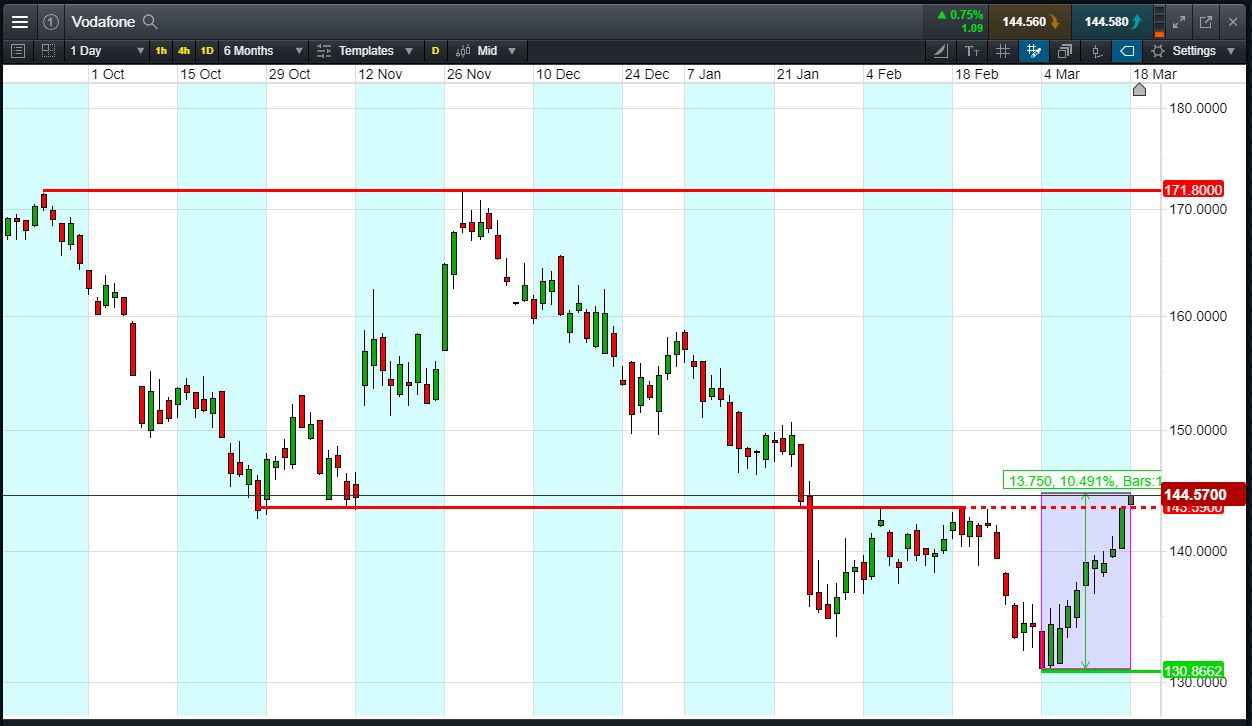This screenshot has height=726, width=1252.
Task: Click the sell price 144.560
Action: [x=1030, y=21]
